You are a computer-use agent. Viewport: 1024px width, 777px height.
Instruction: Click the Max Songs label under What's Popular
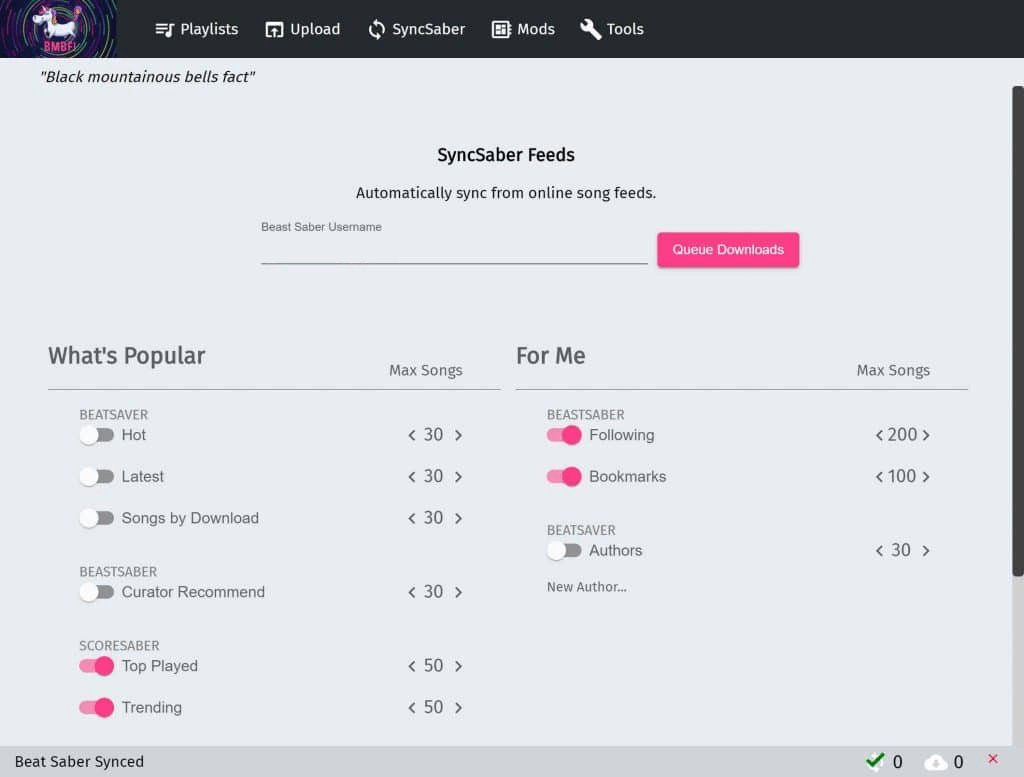[426, 370]
